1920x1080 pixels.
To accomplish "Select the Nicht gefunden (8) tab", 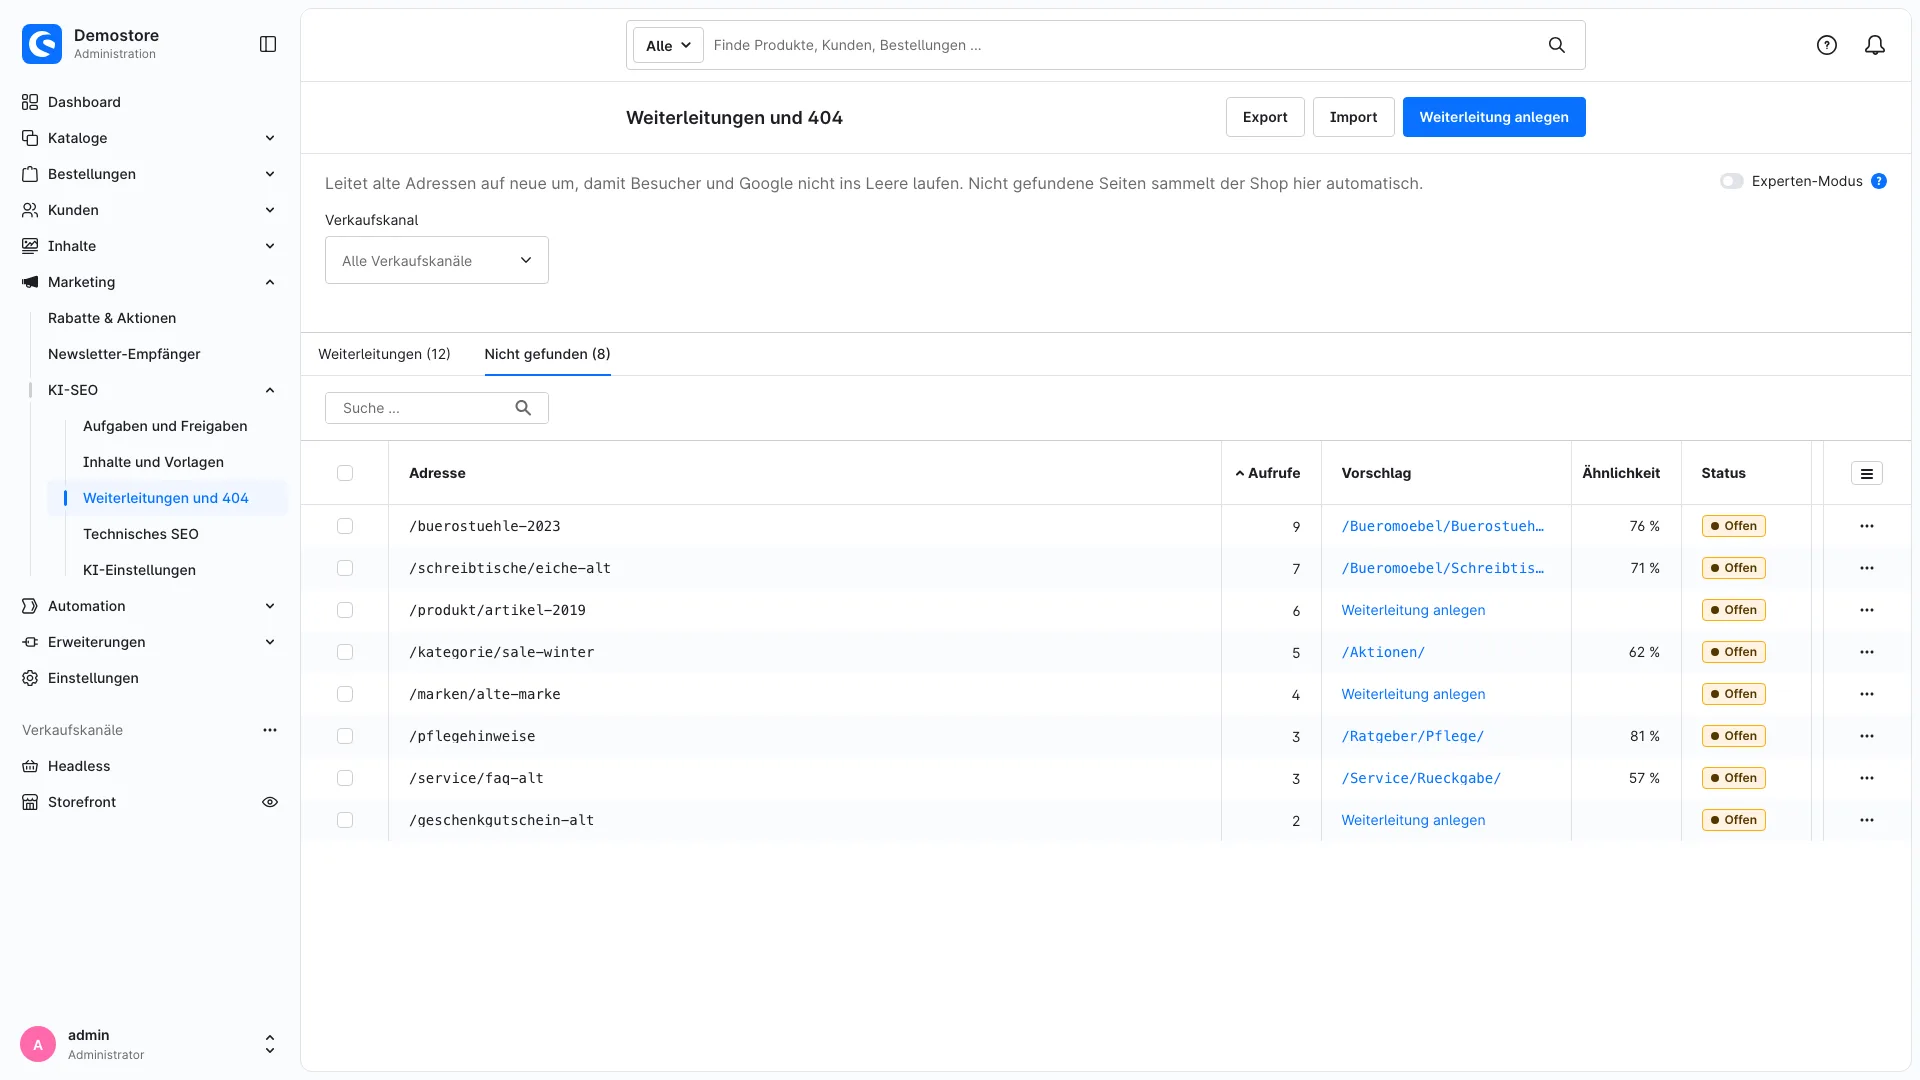I will [x=547, y=354].
